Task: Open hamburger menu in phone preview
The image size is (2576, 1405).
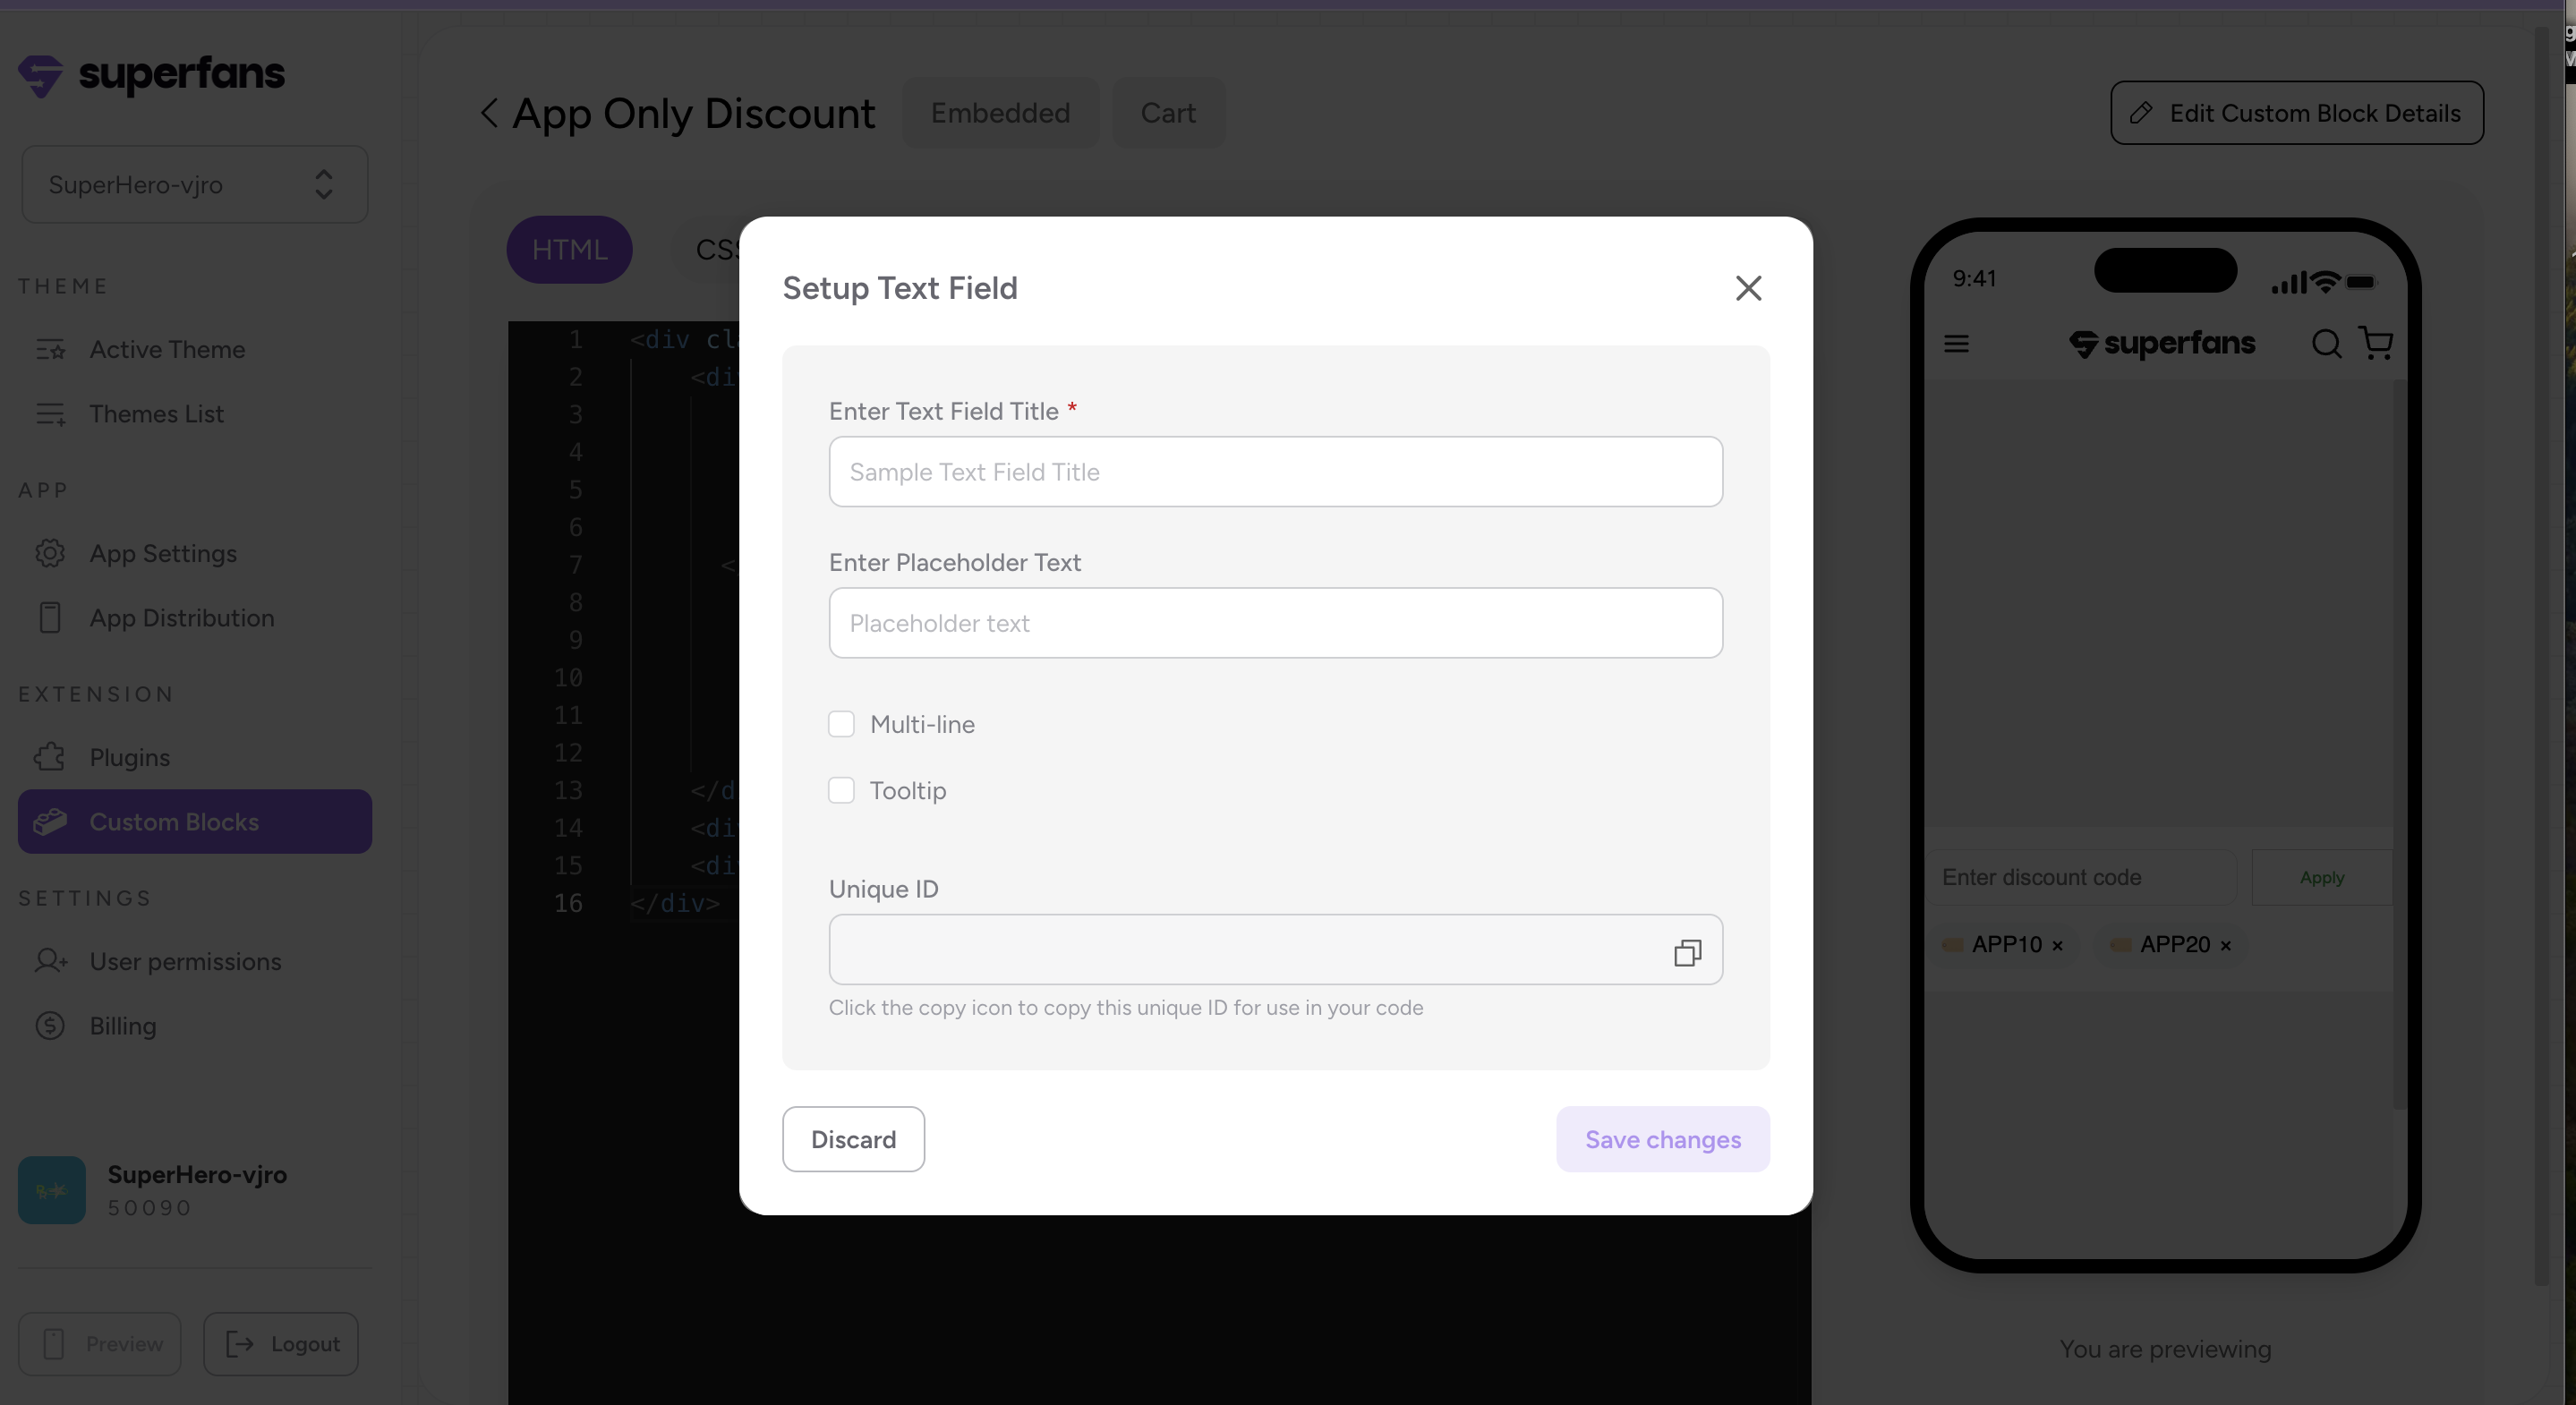Action: (1956, 344)
